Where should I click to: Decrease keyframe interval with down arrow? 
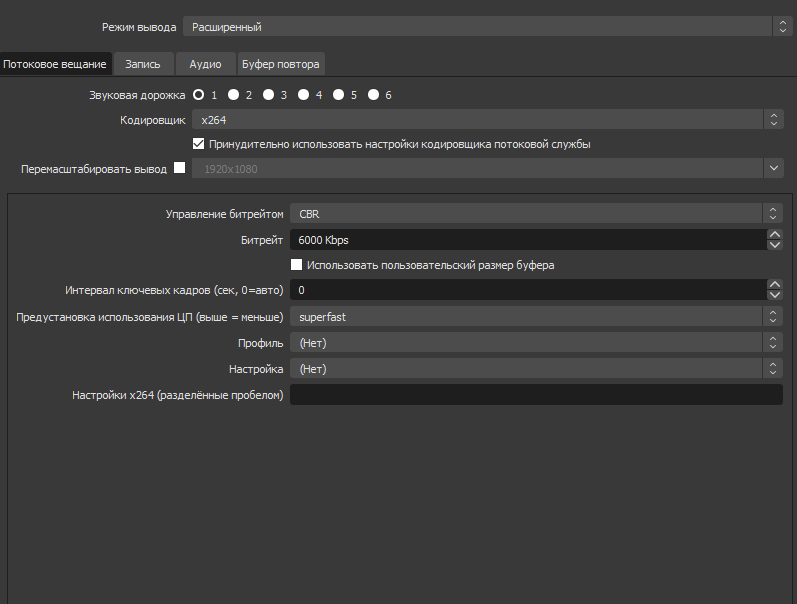coord(774,295)
